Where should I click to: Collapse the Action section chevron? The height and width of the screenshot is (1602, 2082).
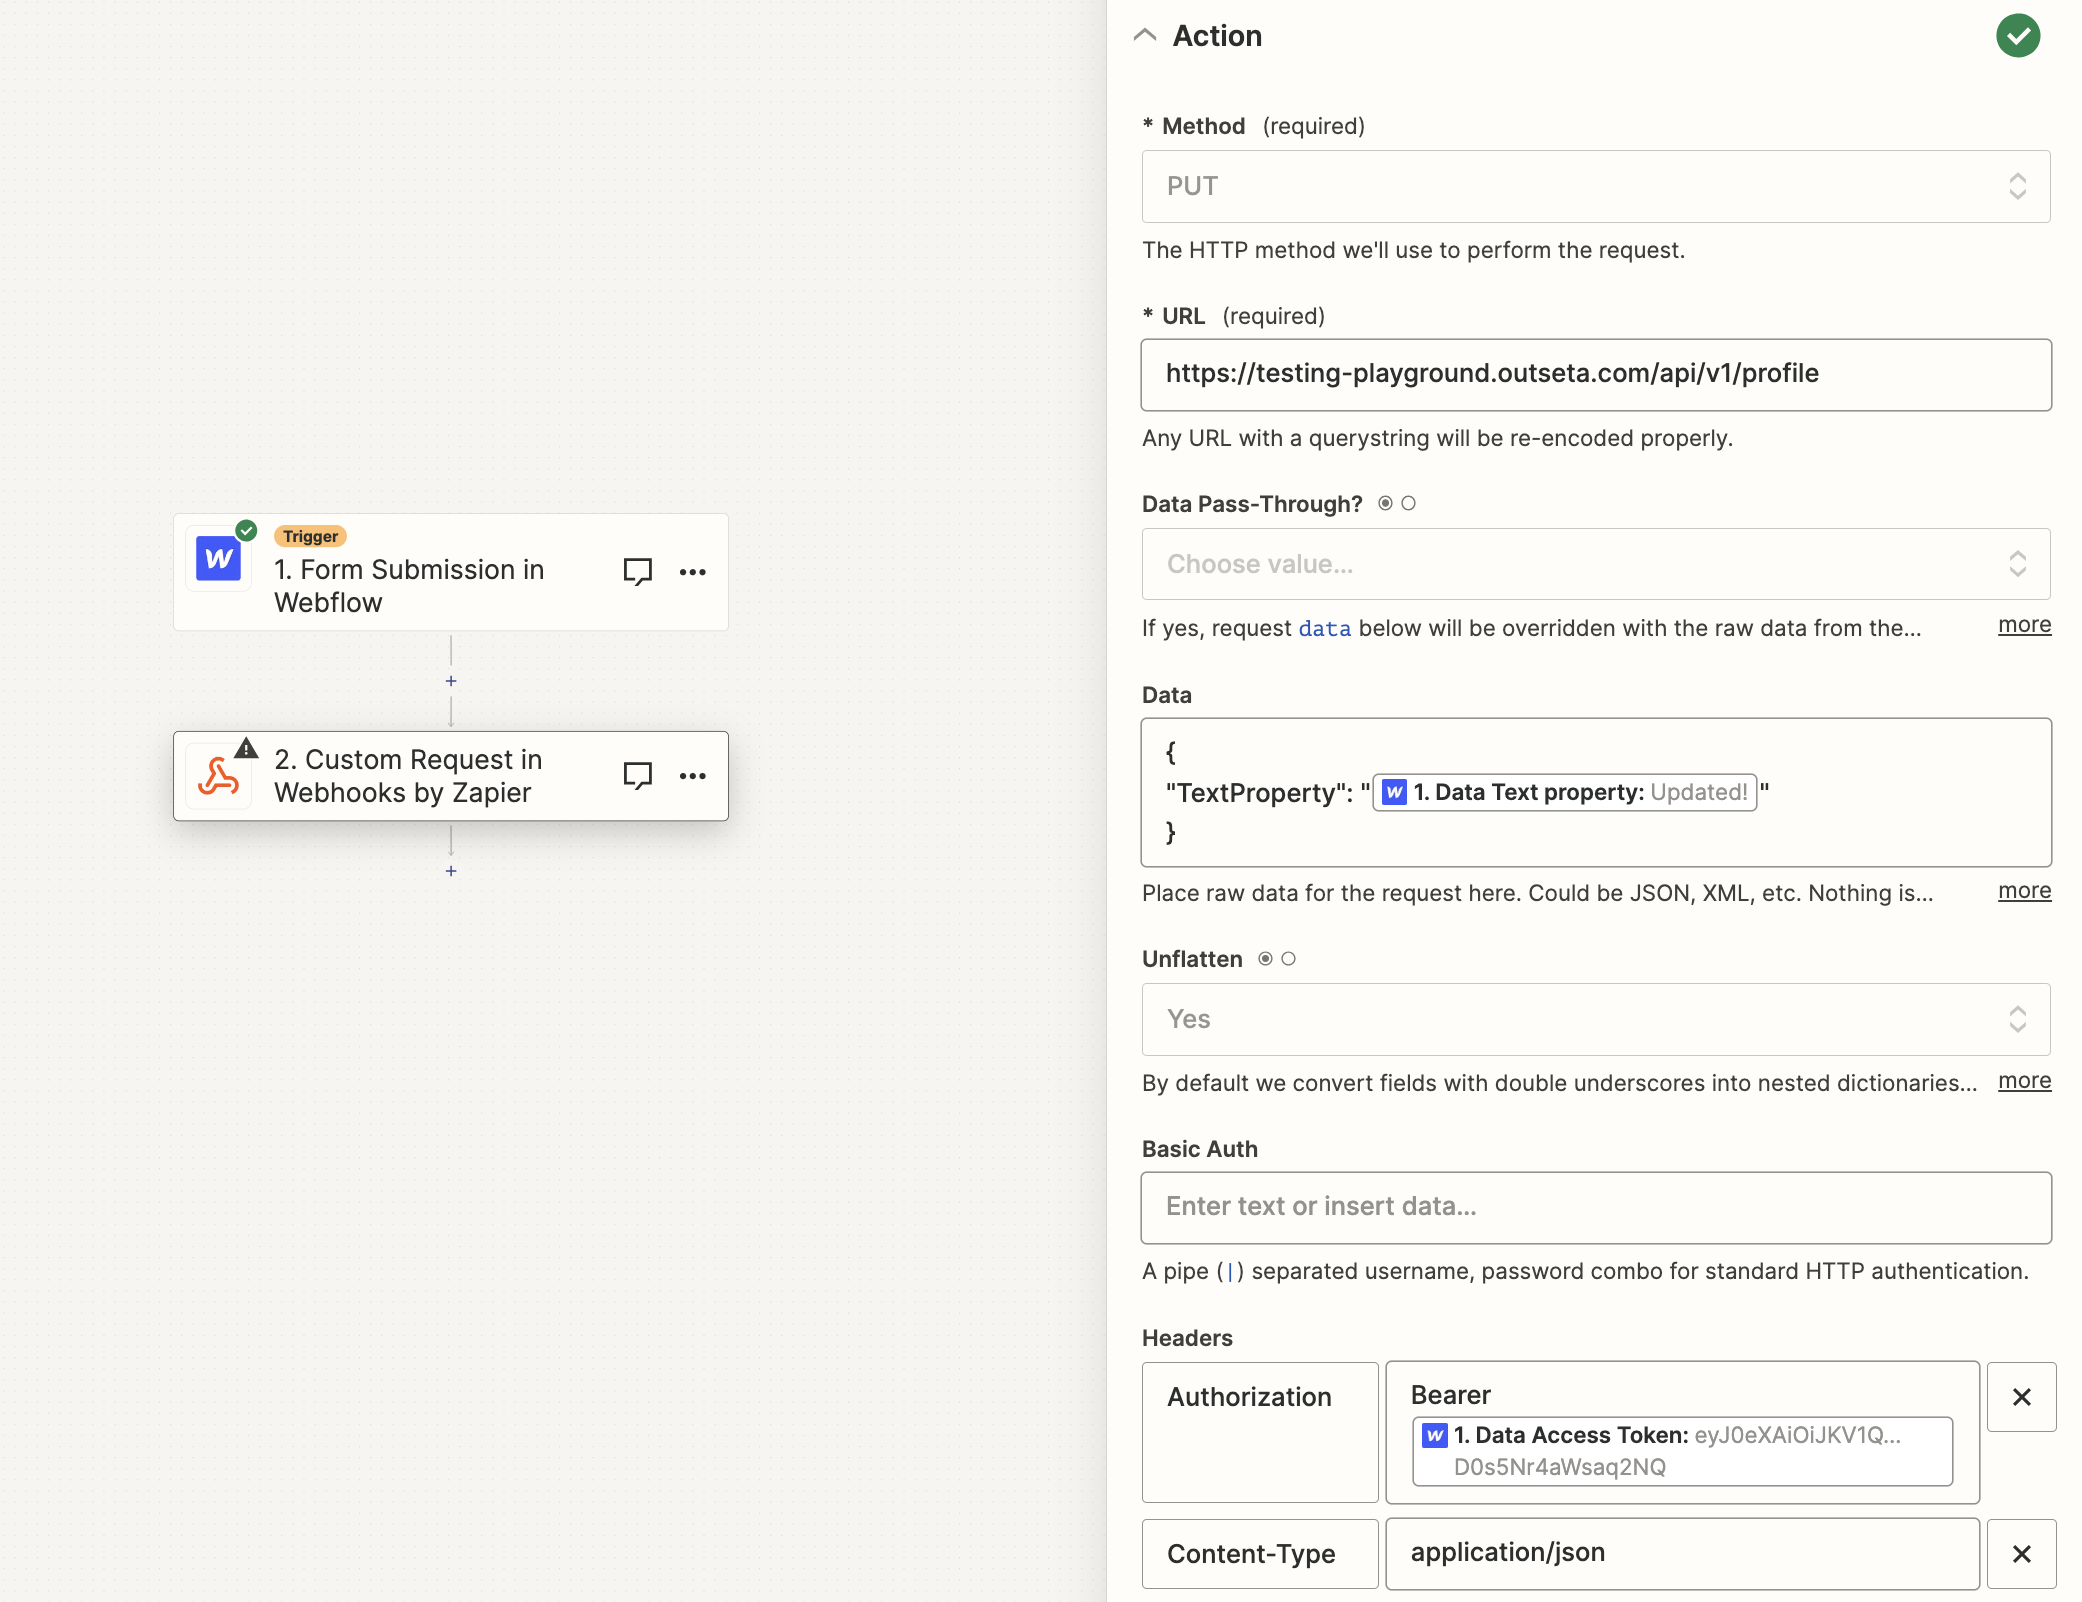(1145, 36)
